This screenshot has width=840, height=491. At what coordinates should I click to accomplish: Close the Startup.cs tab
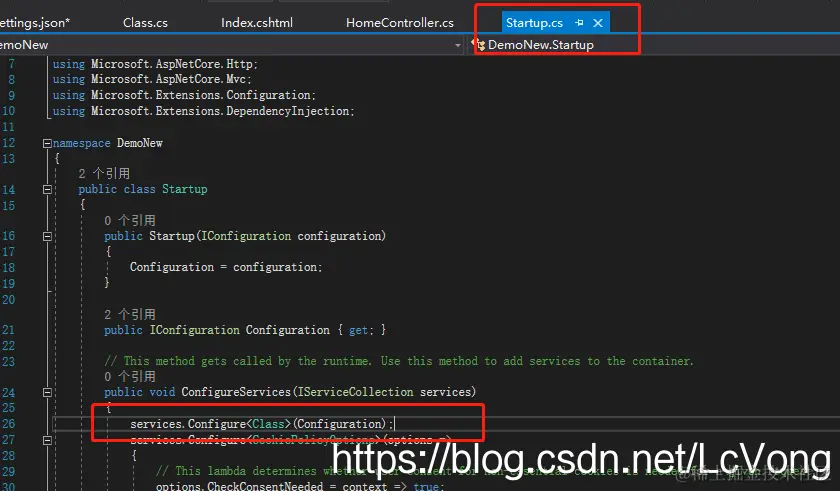(x=598, y=23)
